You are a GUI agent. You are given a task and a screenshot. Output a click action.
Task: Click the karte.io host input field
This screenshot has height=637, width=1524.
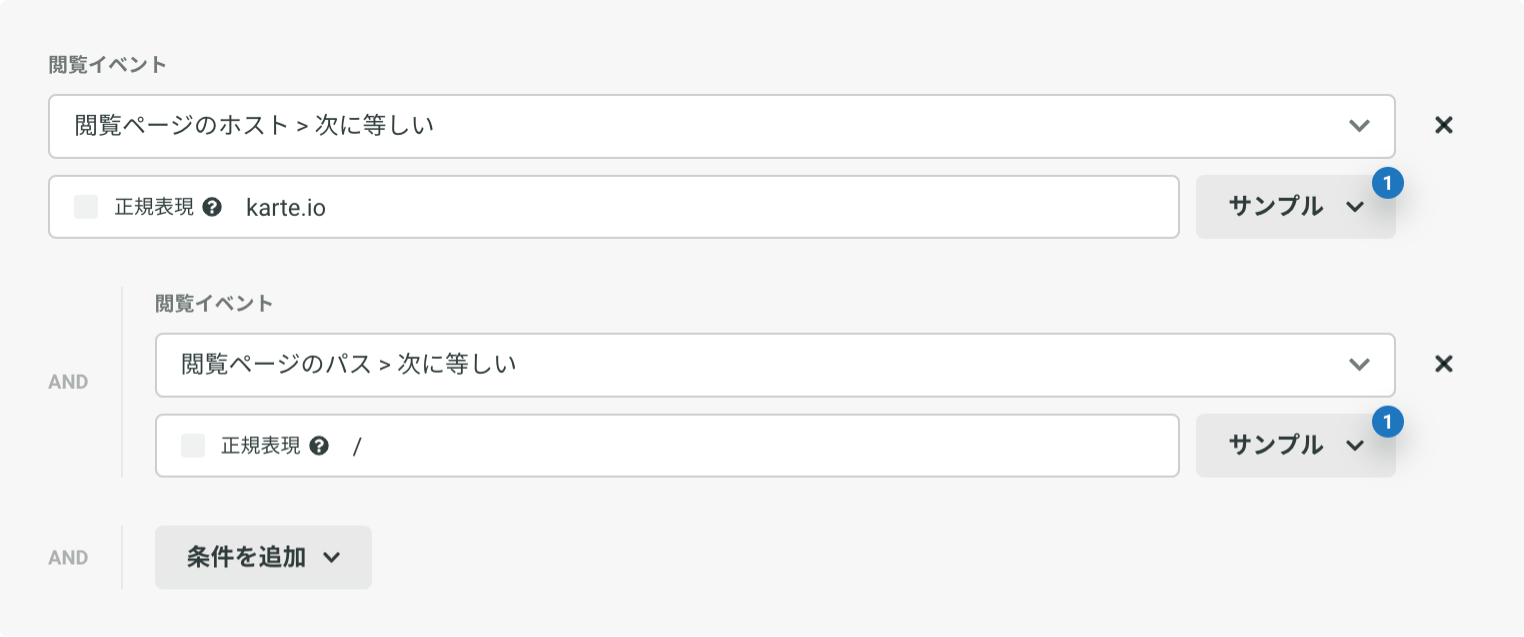pyautogui.click(x=705, y=207)
